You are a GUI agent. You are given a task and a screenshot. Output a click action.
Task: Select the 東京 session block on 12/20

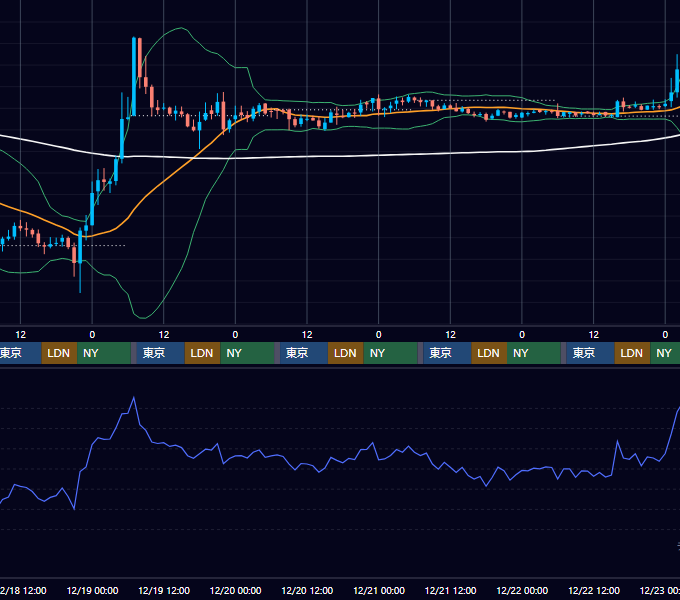pyautogui.click(x=304, y=353)
